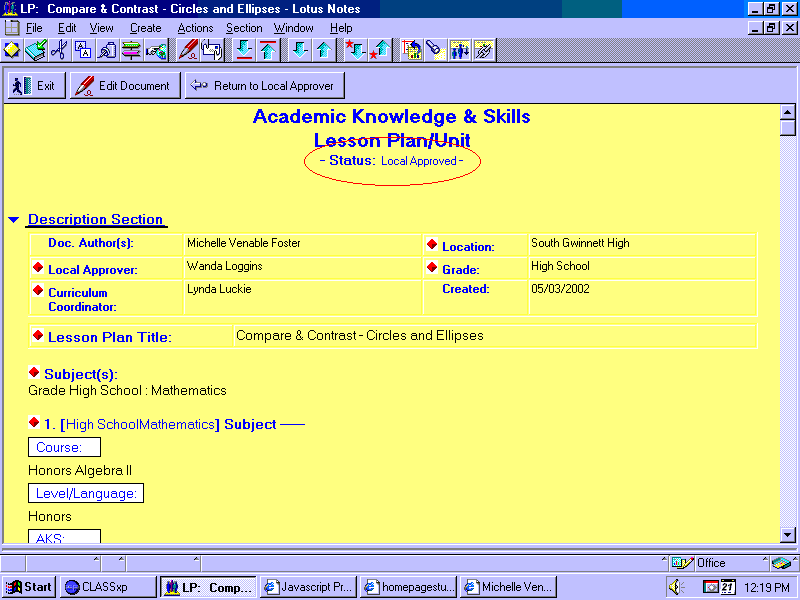Image resolution: width=800 pixels, height=600 pixels.
Task: Click the plain down arrow navigate icon
Action: click(x=300, y=50)
